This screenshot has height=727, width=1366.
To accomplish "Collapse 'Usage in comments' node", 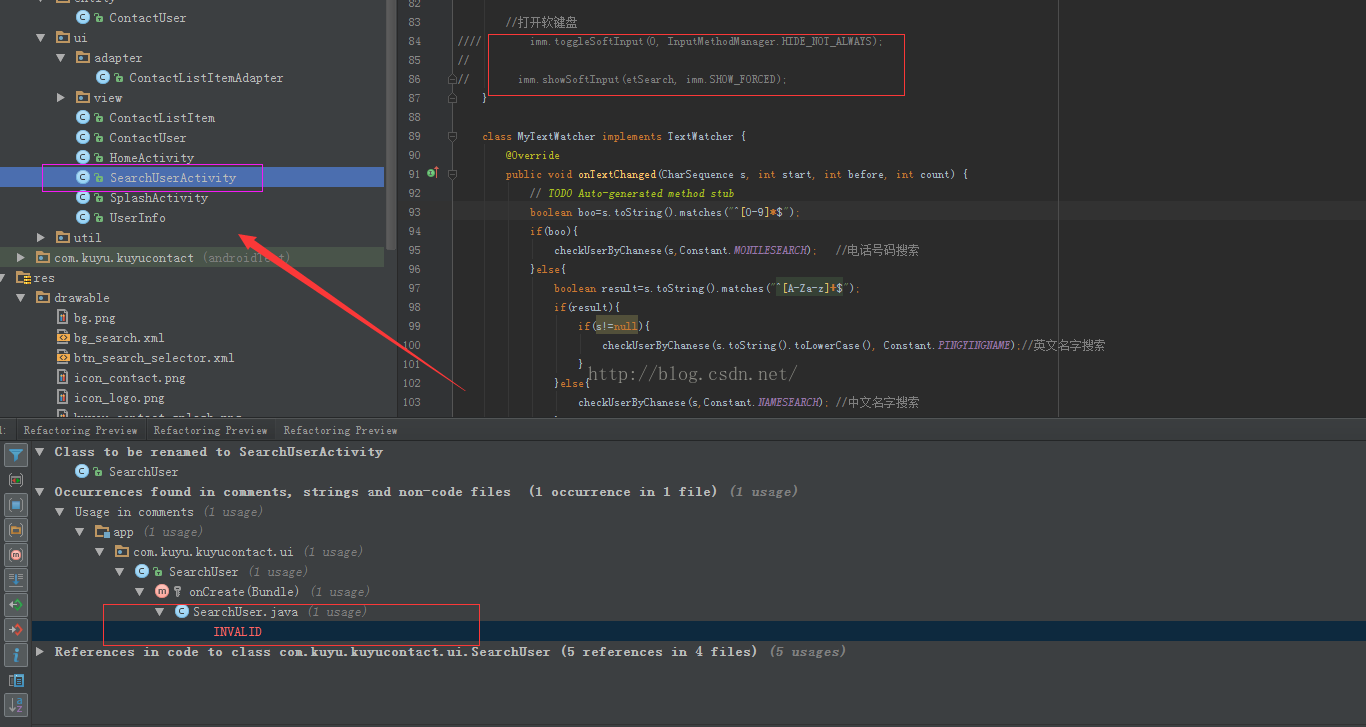I will point(60,512).
